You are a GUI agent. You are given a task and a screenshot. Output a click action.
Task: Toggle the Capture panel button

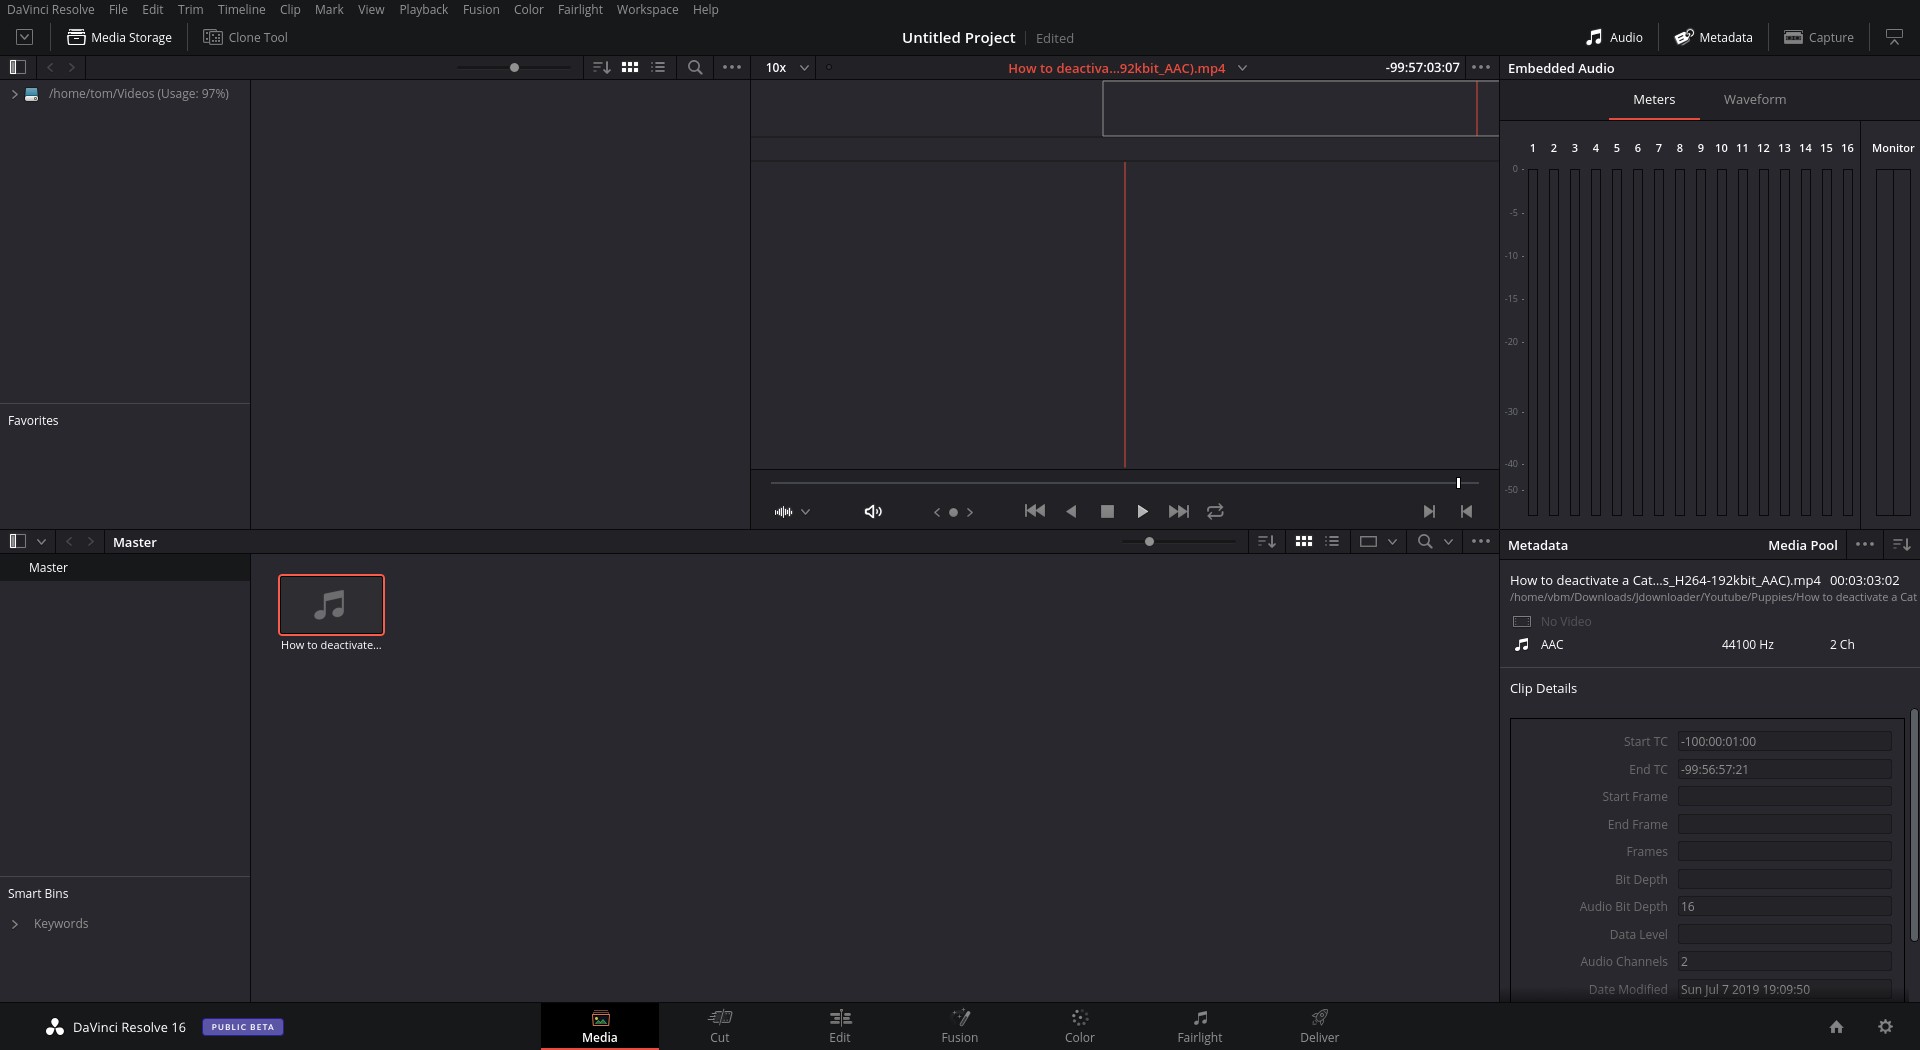coord(1819,37)
